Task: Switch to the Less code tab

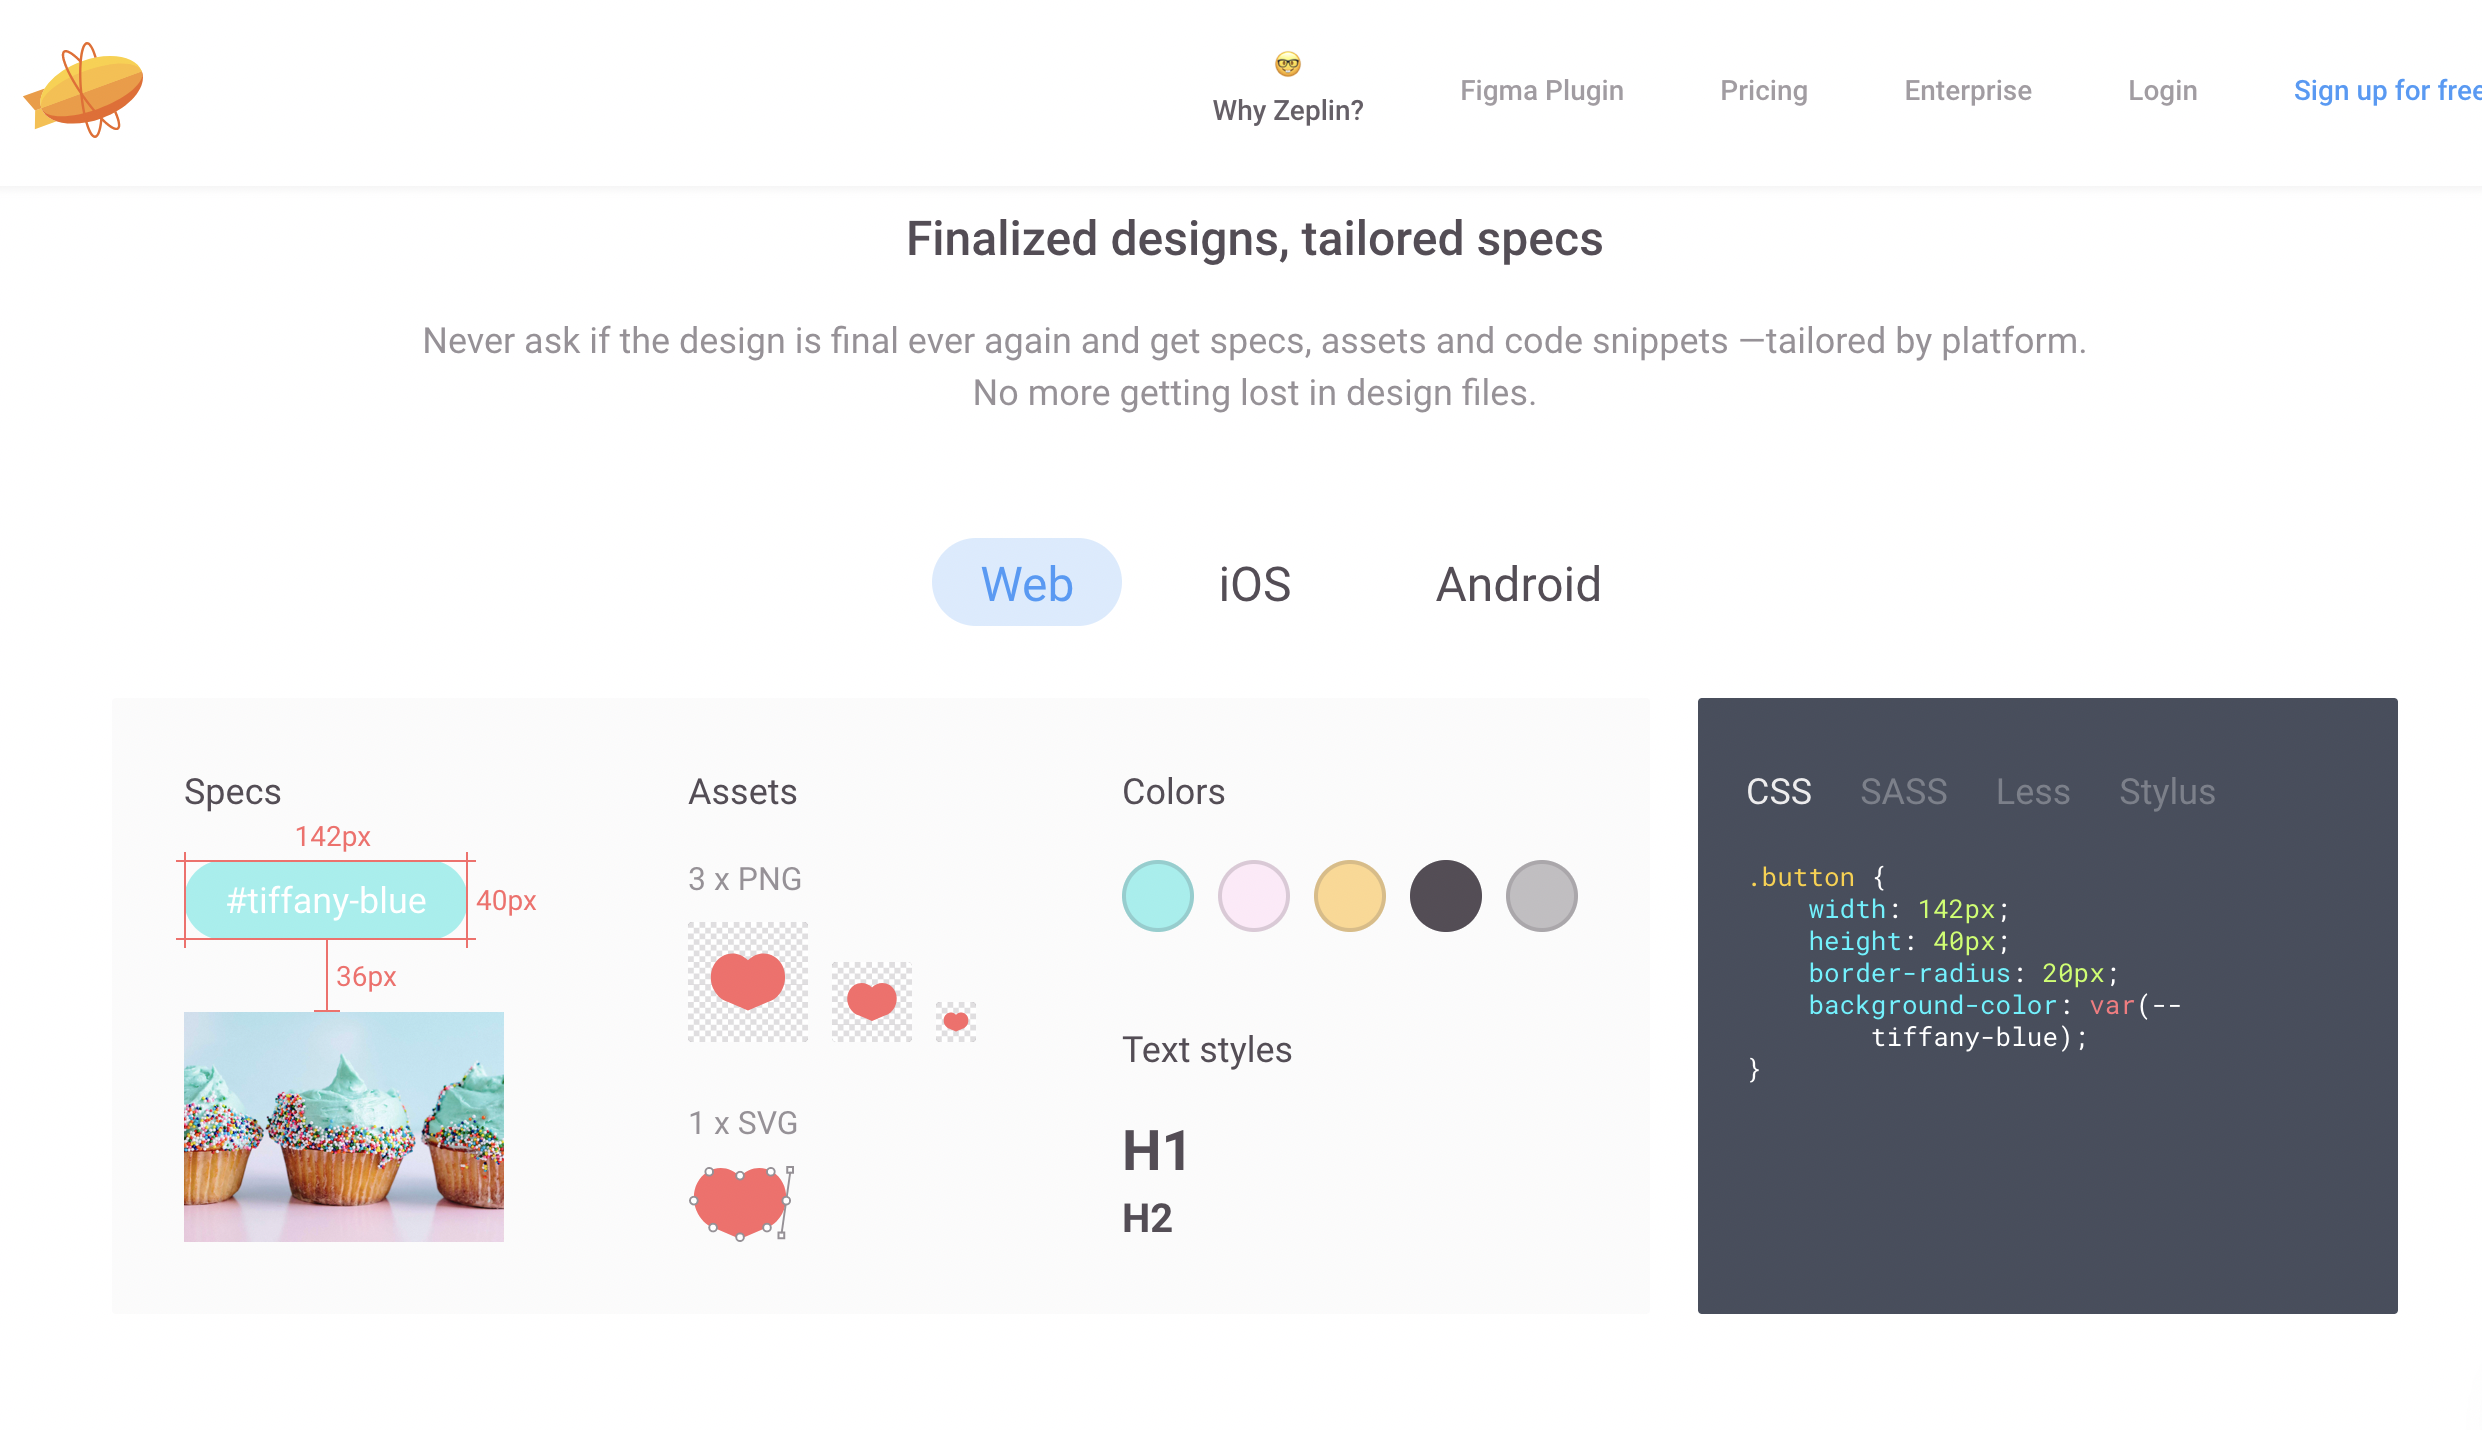Action: [2033, 791]
